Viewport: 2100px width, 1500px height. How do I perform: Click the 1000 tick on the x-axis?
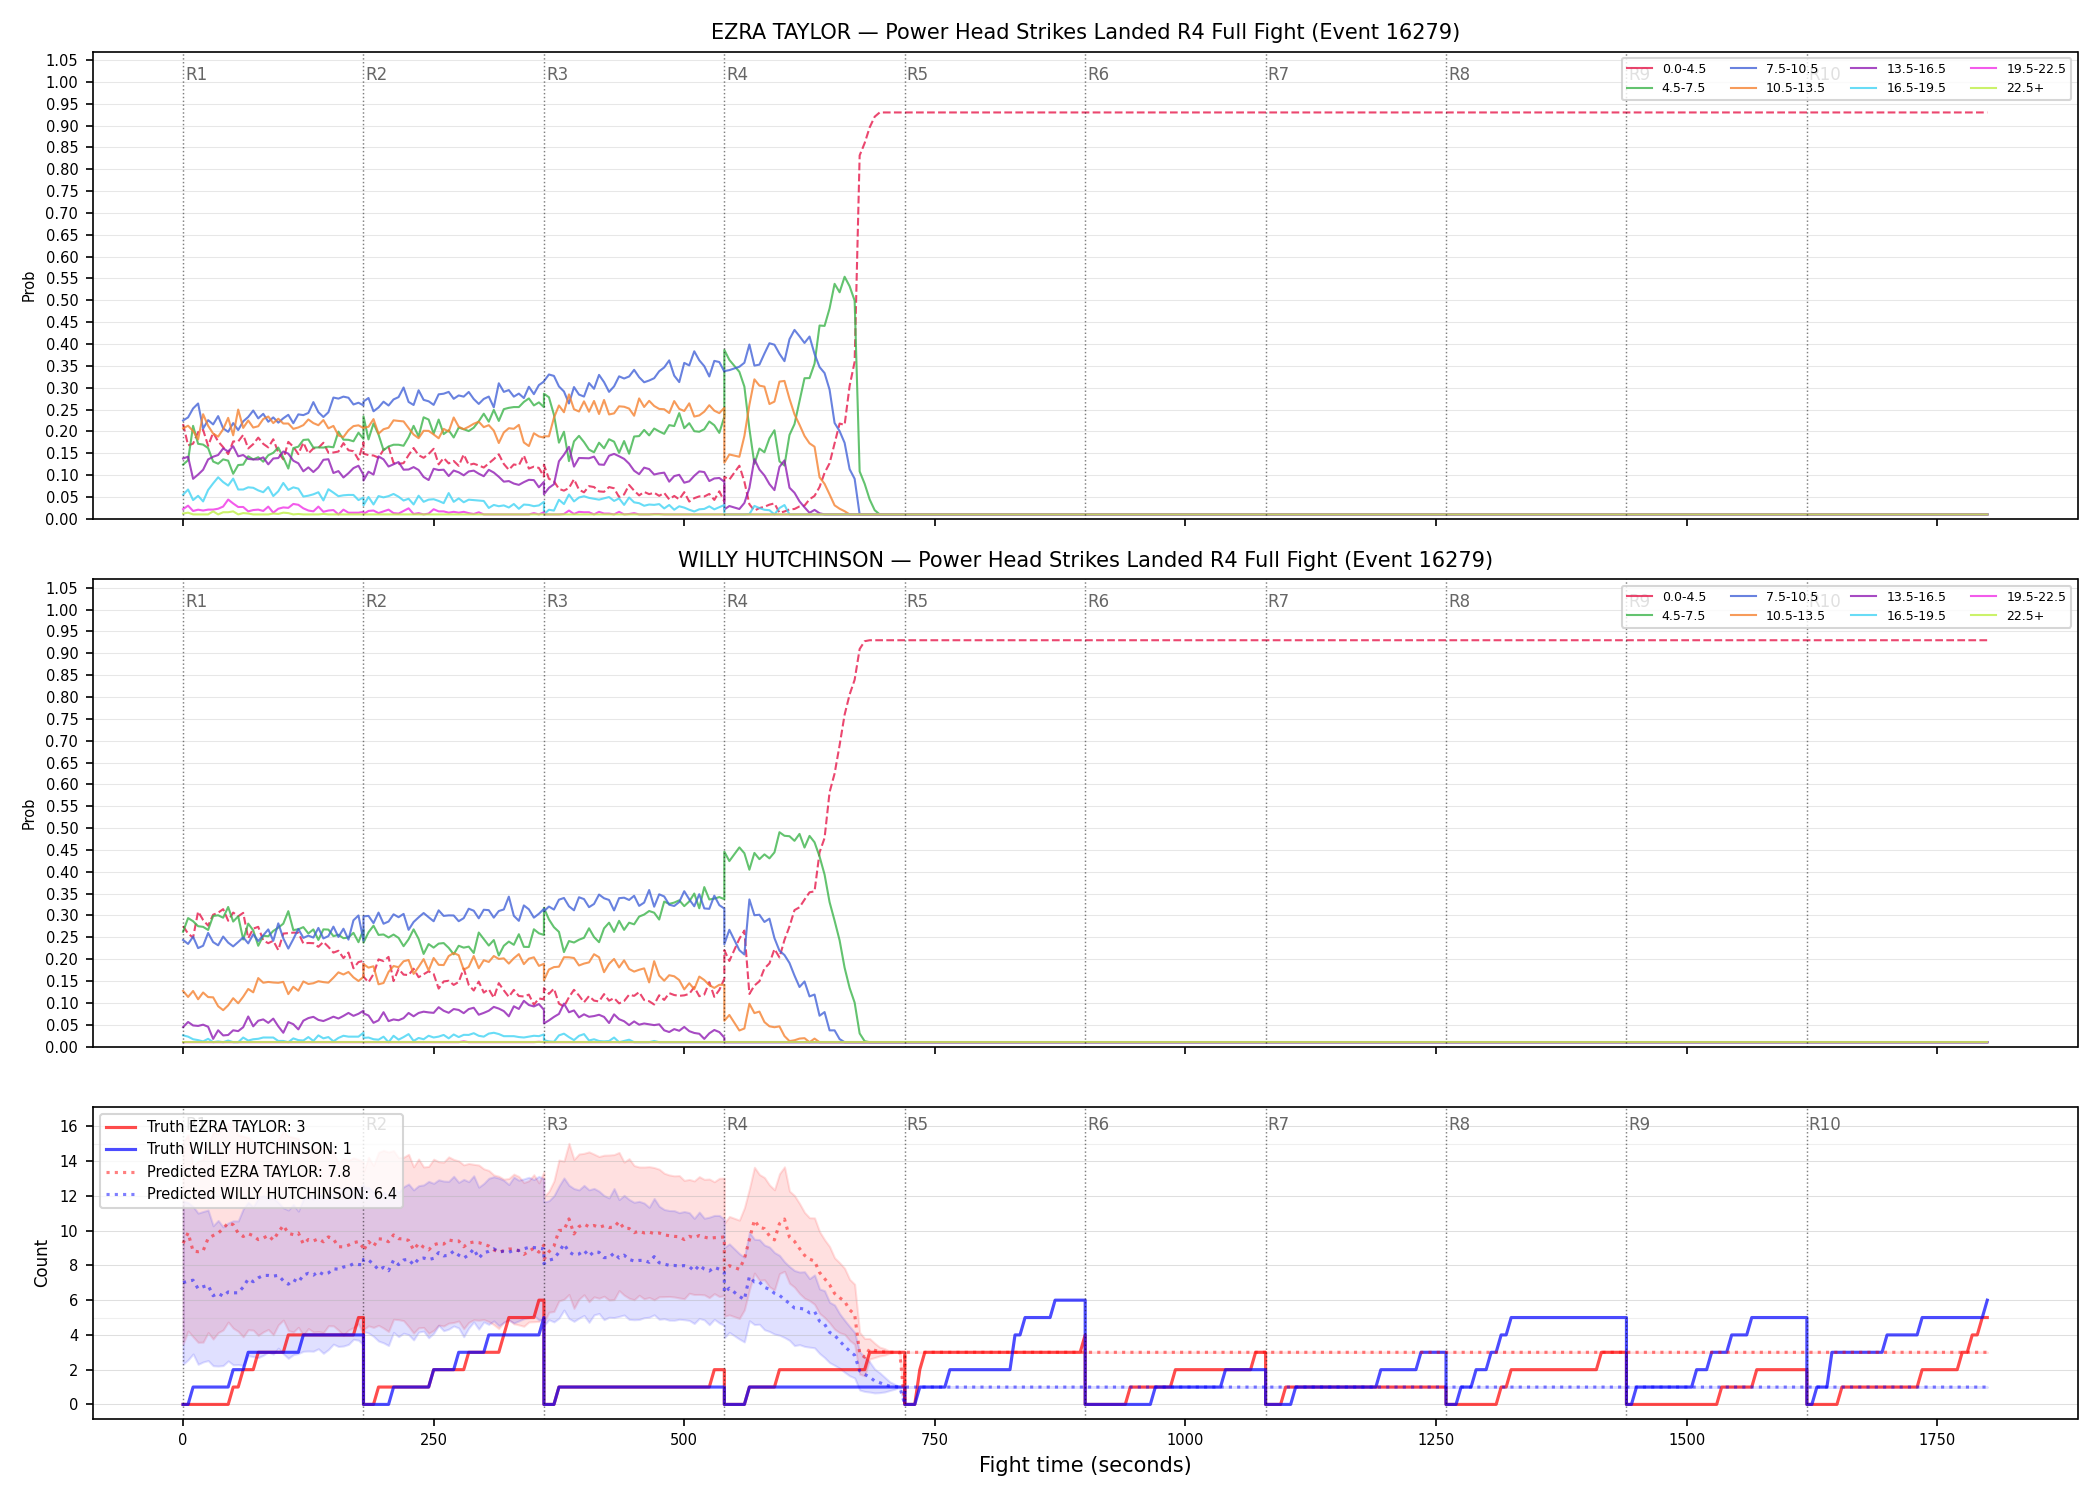(1185, 1439)
